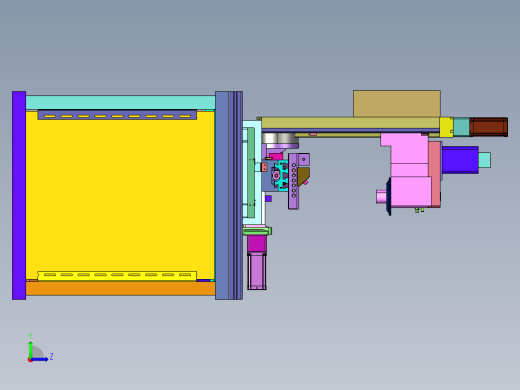
Task: Select the dark navy disc on the pink housing
Action: [389, 197]
